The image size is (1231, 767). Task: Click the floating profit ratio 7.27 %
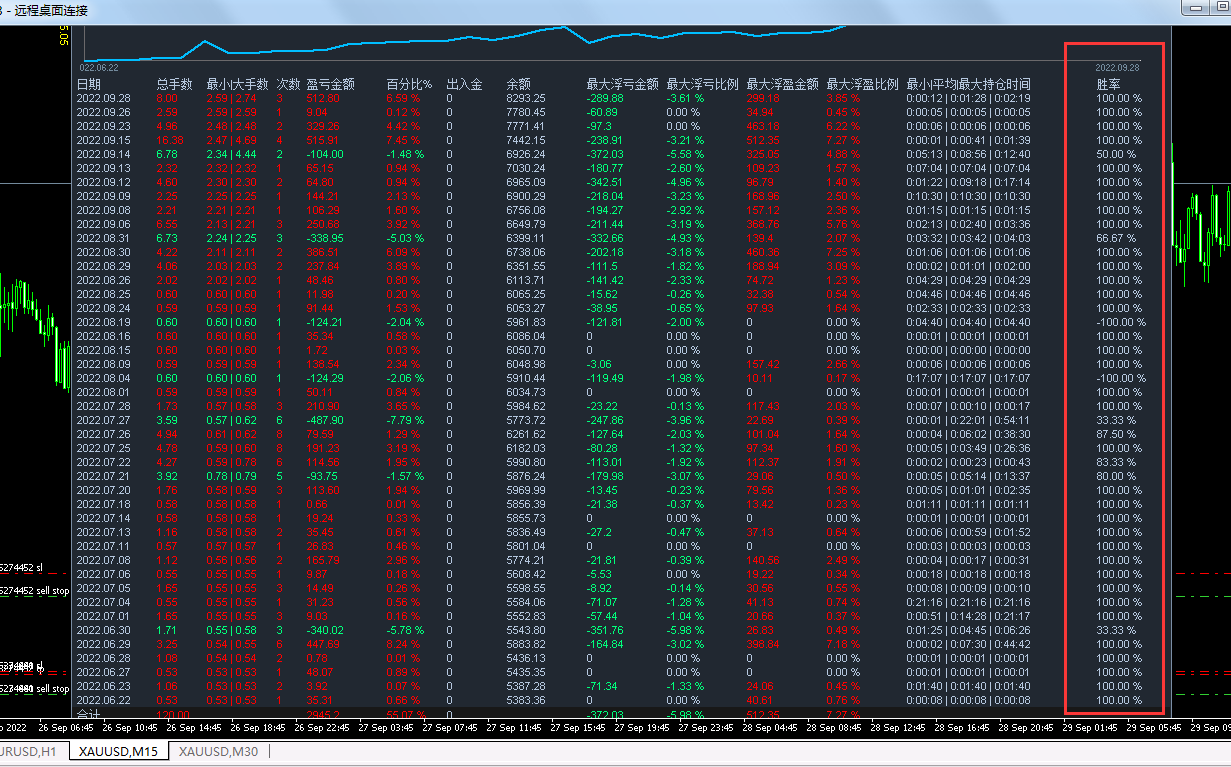point(843,140)
